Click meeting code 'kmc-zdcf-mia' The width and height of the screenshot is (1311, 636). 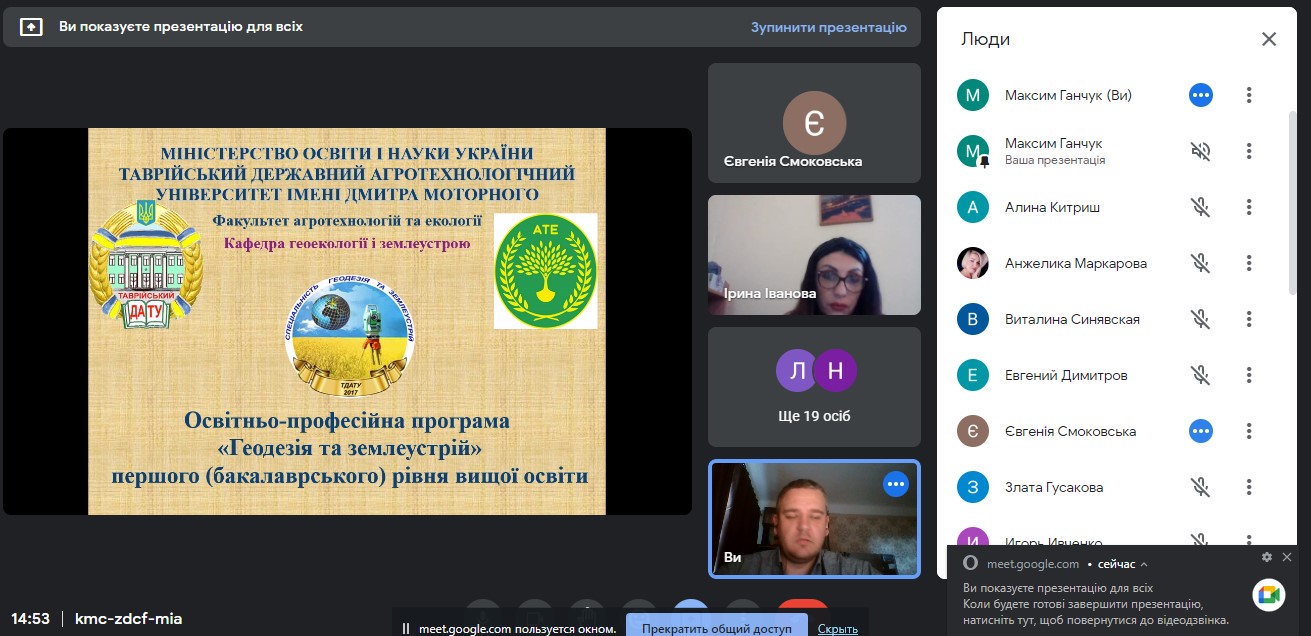coord(128,618)
